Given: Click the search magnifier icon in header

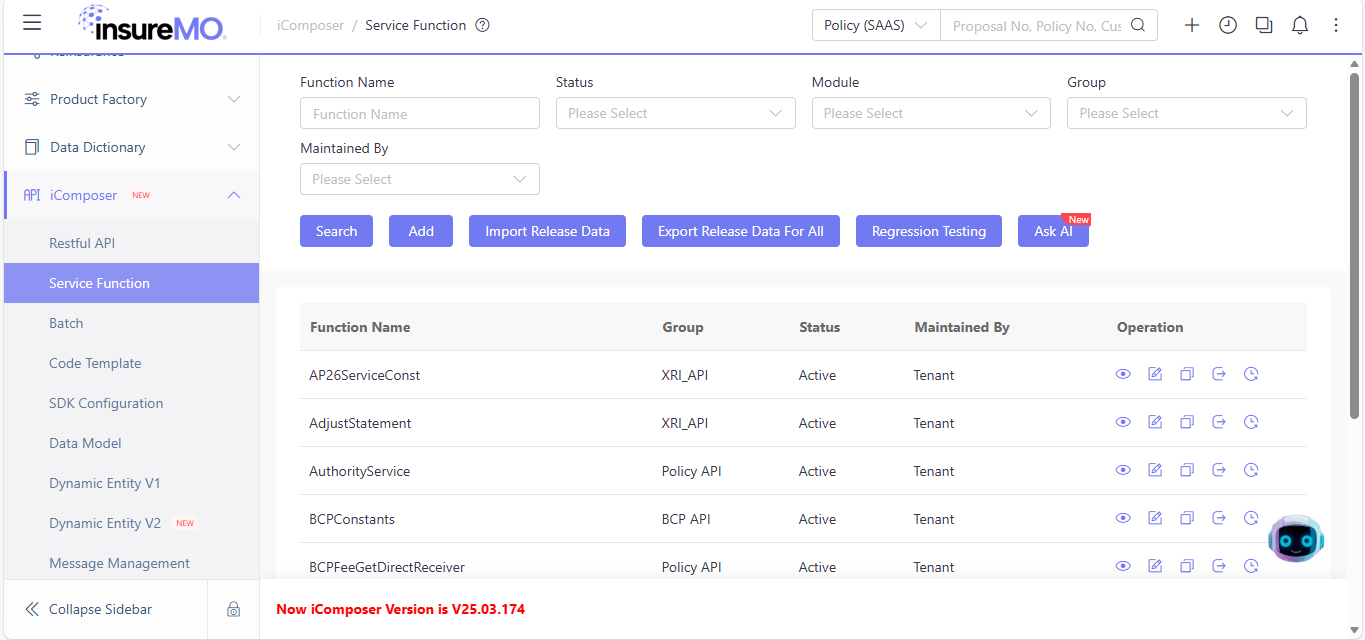Looking at the screenshot, I should point(1138,26).
